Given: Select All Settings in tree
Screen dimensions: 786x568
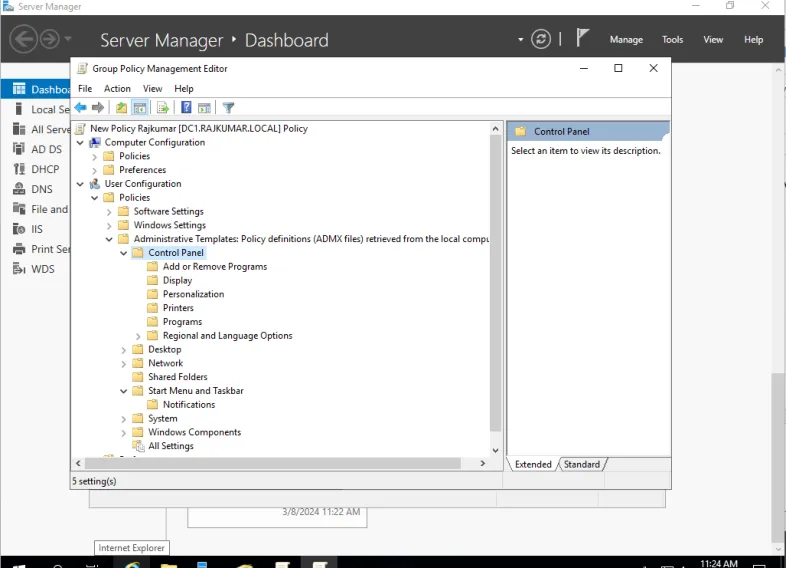Looking at the screenshot, I should [170, 446].
